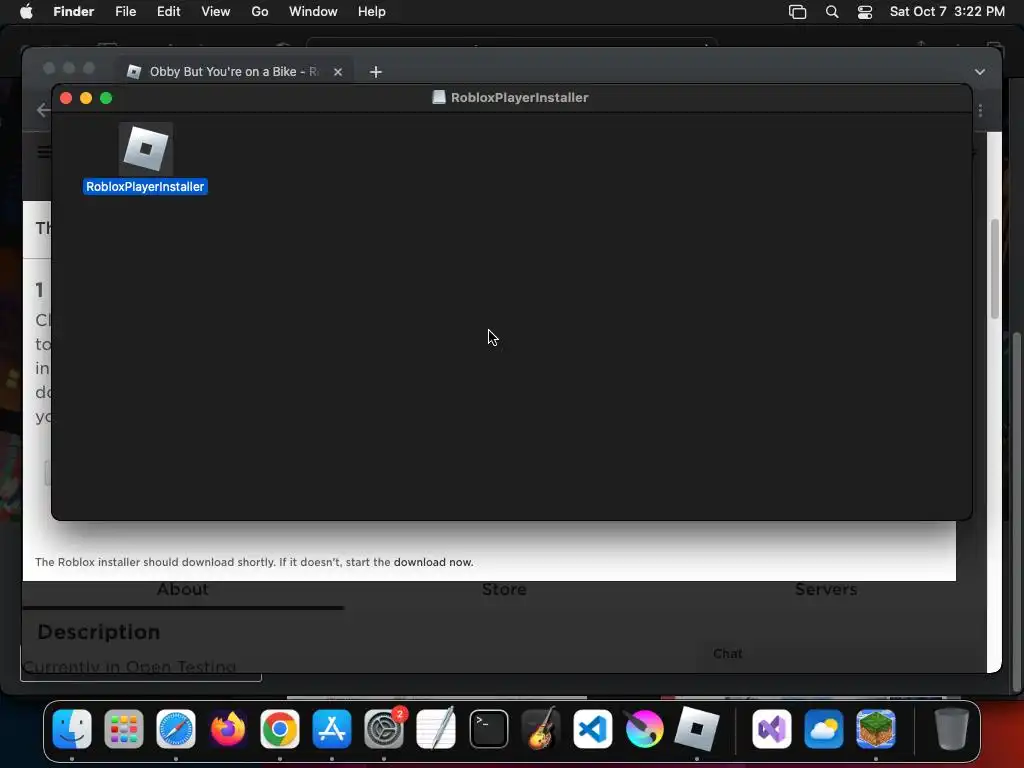This screenshot has height=768, width=1024.
Task: Open the Chat panel on the Roblox page
Action: coord(728,654)
